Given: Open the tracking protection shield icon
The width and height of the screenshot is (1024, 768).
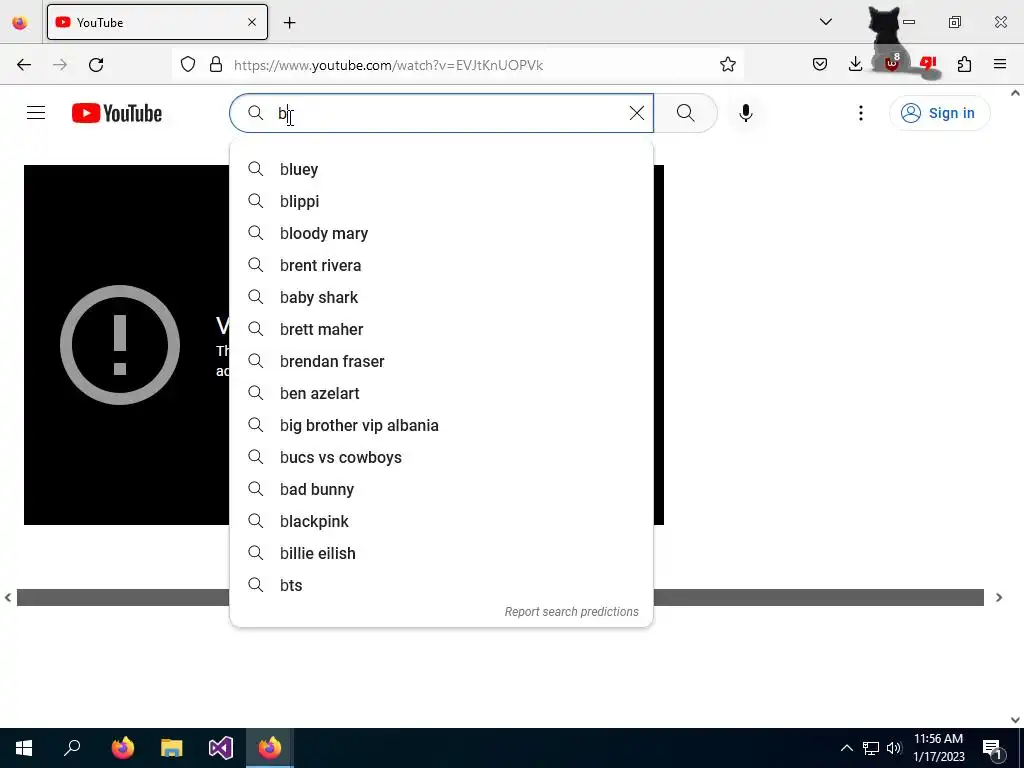Looking at the screenshot, I should coord(188,65).
